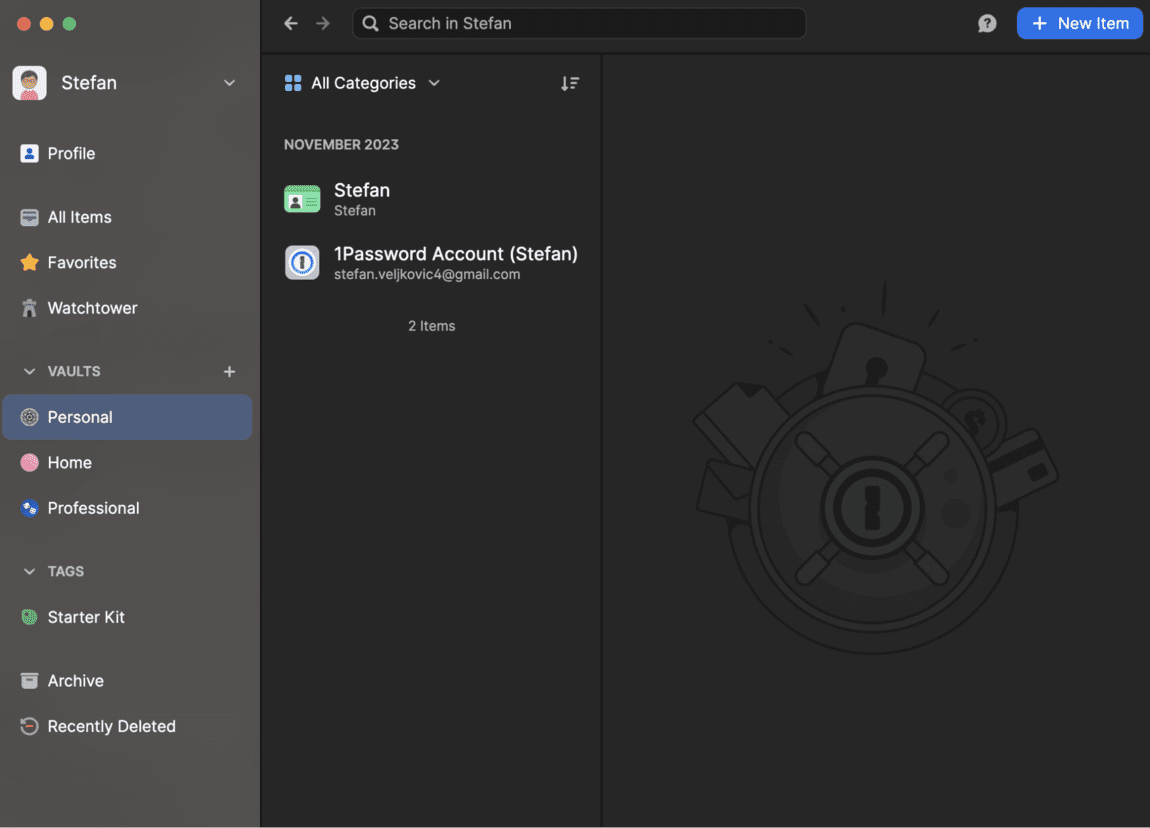Screen dimensions: 1150x828
Task: Click the back navigation arrow
Action: [290, 23]
